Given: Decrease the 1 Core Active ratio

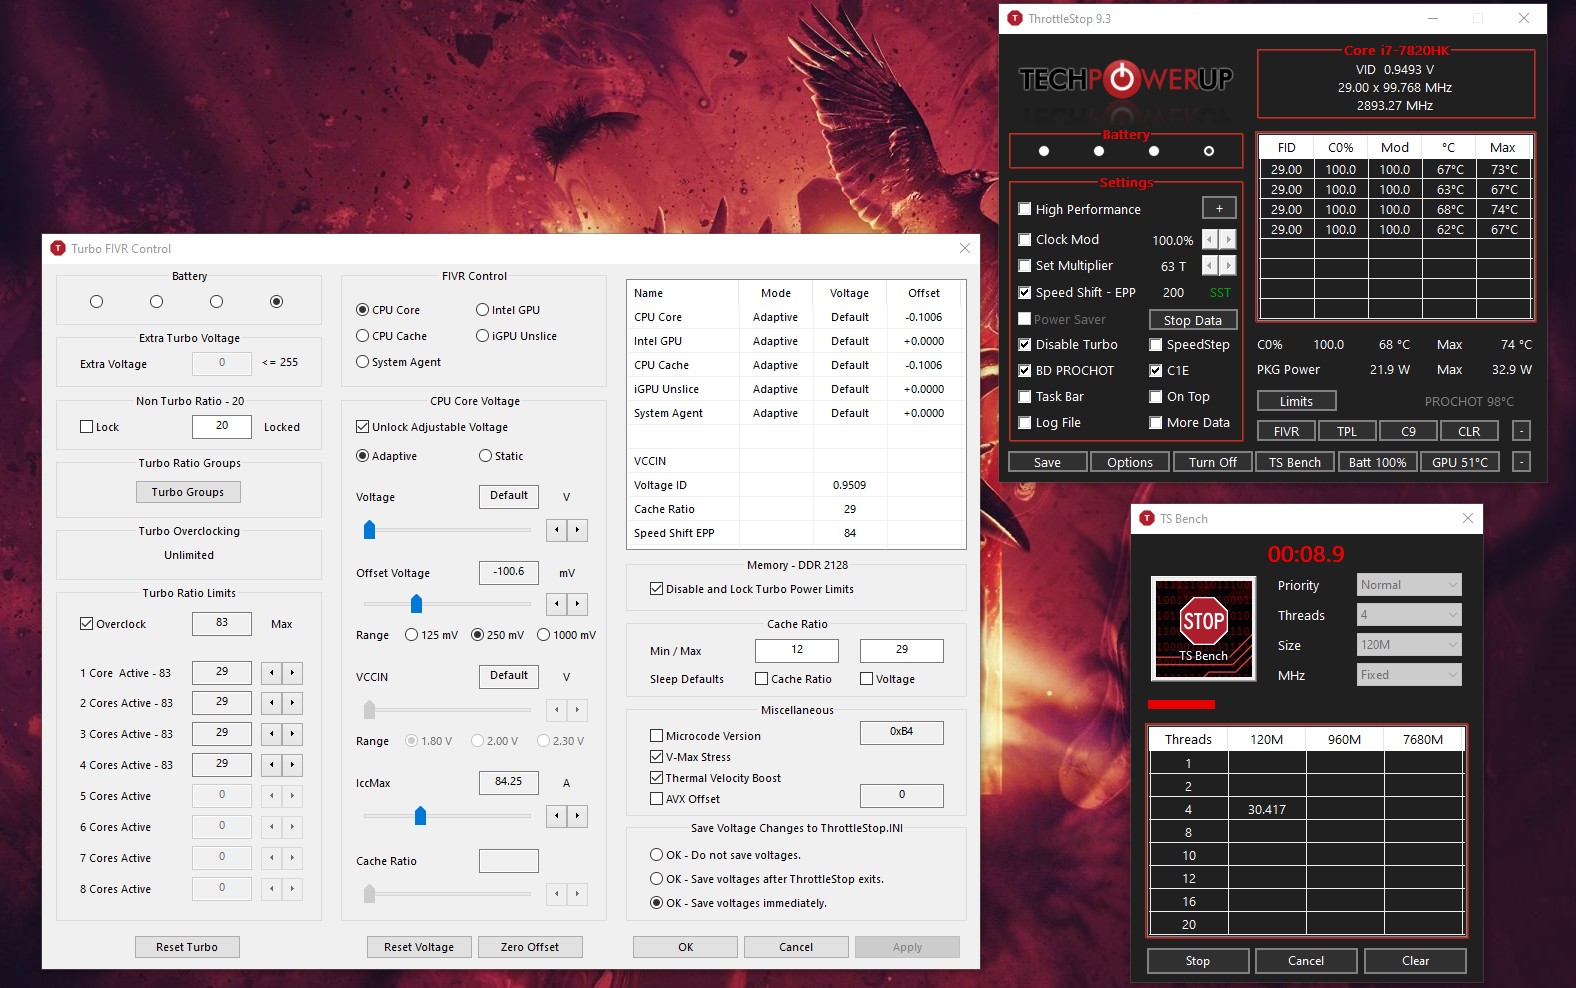Looking at the screenshot, I should (x=271, y=673).
